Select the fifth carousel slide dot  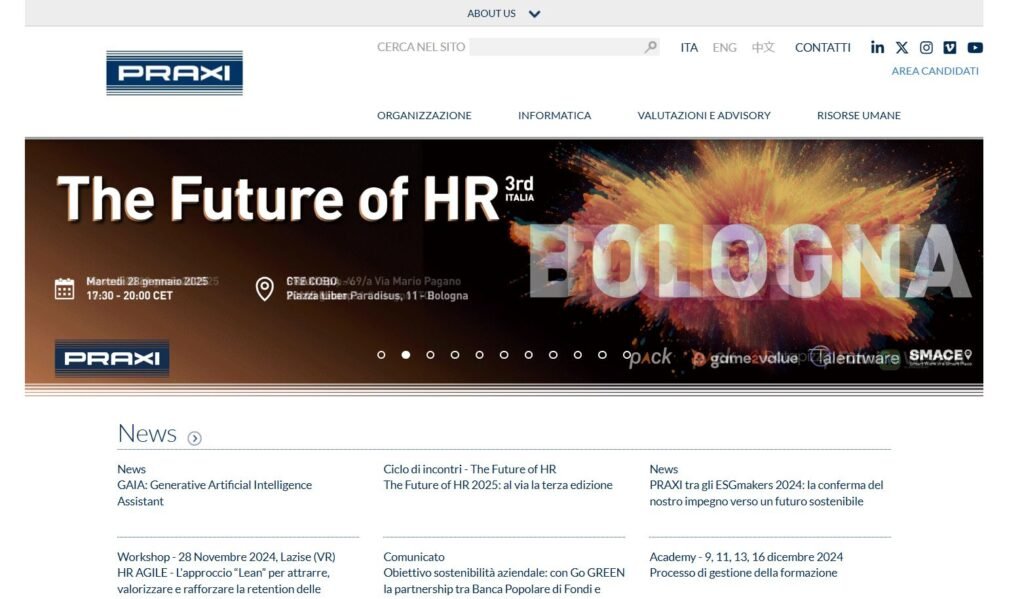click(x=479, y=355)
